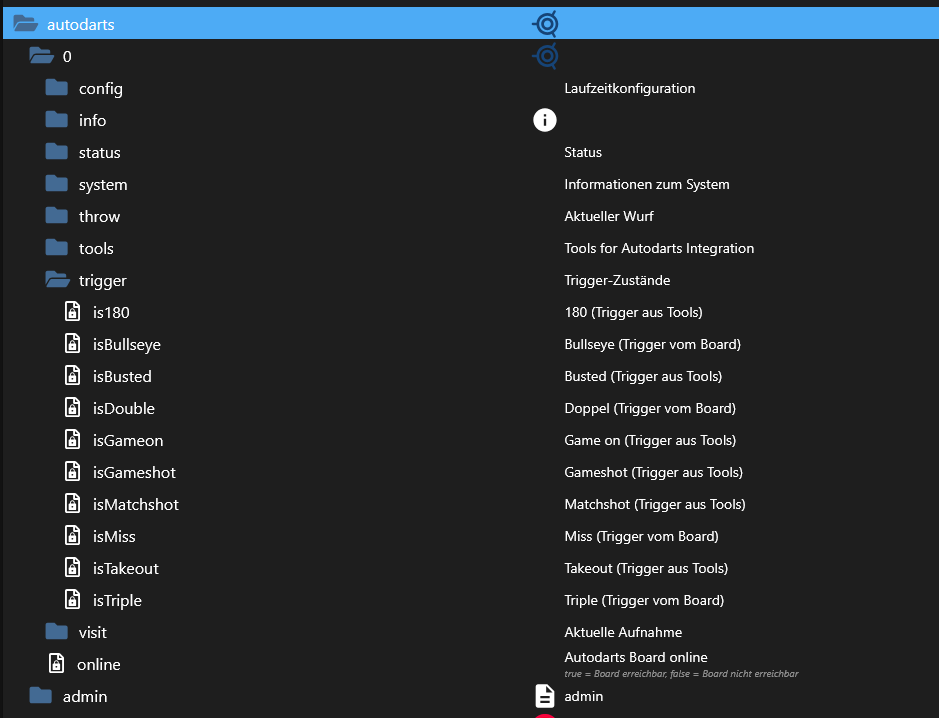Click 'Tools for Autodarts Integration' text
This screenshot has height=718, width=939.
coord(659,249)
